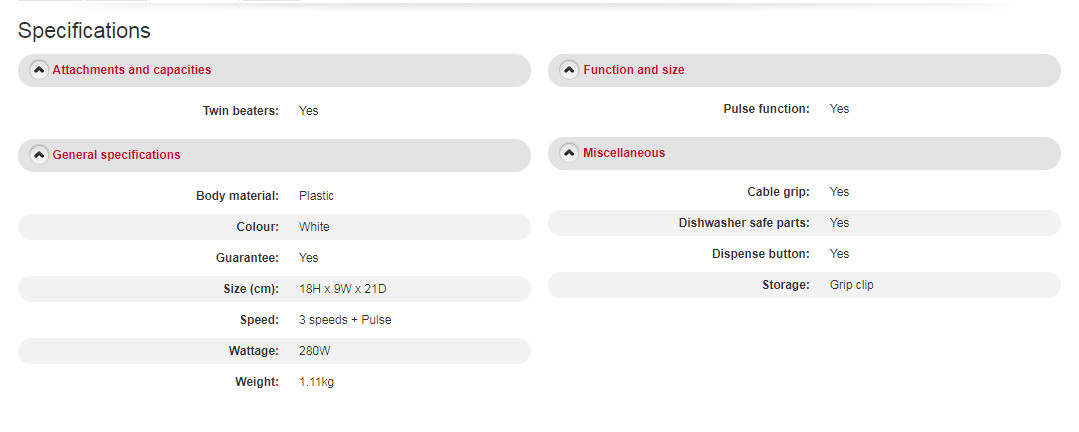This screenshot has height=432, width=1079.
Task: Click the size value "18H x 9W x 21D"
Action: 344,289
